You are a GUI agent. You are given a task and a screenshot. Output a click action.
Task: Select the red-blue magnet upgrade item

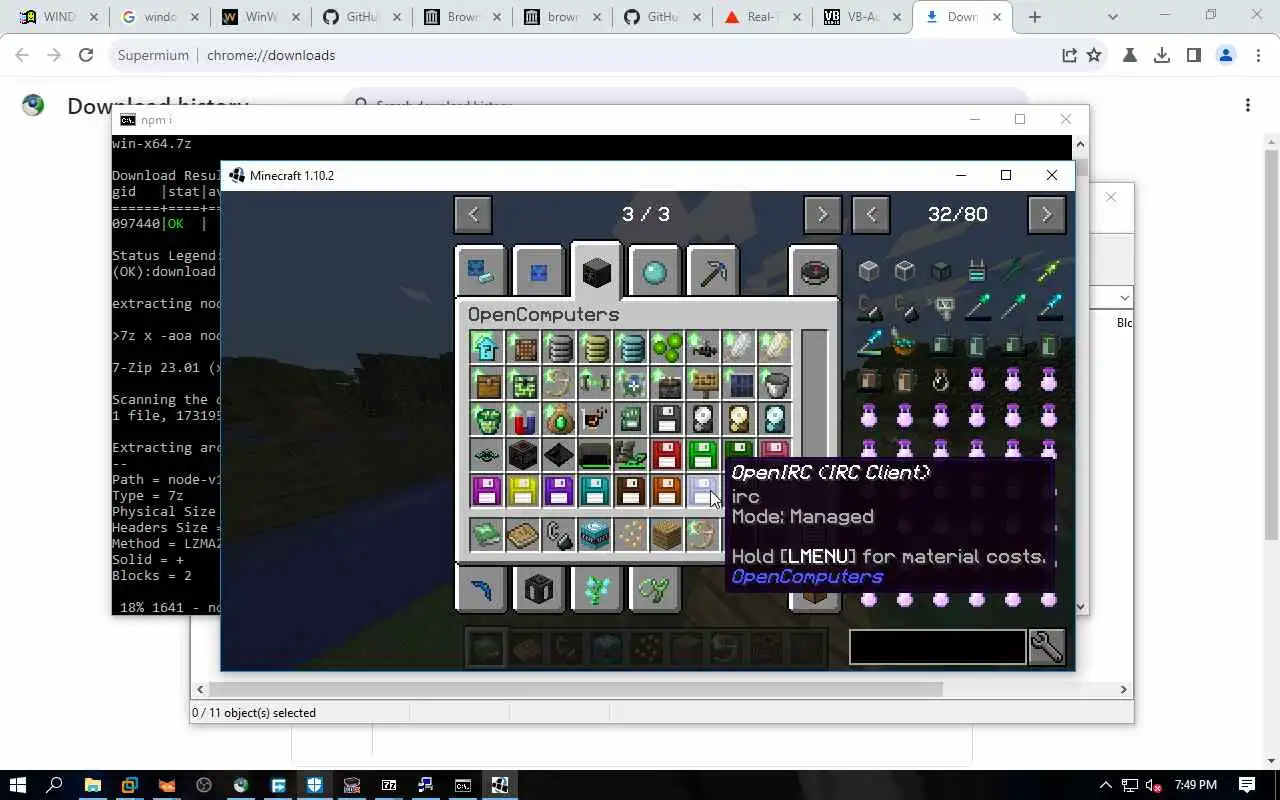click(x=522, y=419)
